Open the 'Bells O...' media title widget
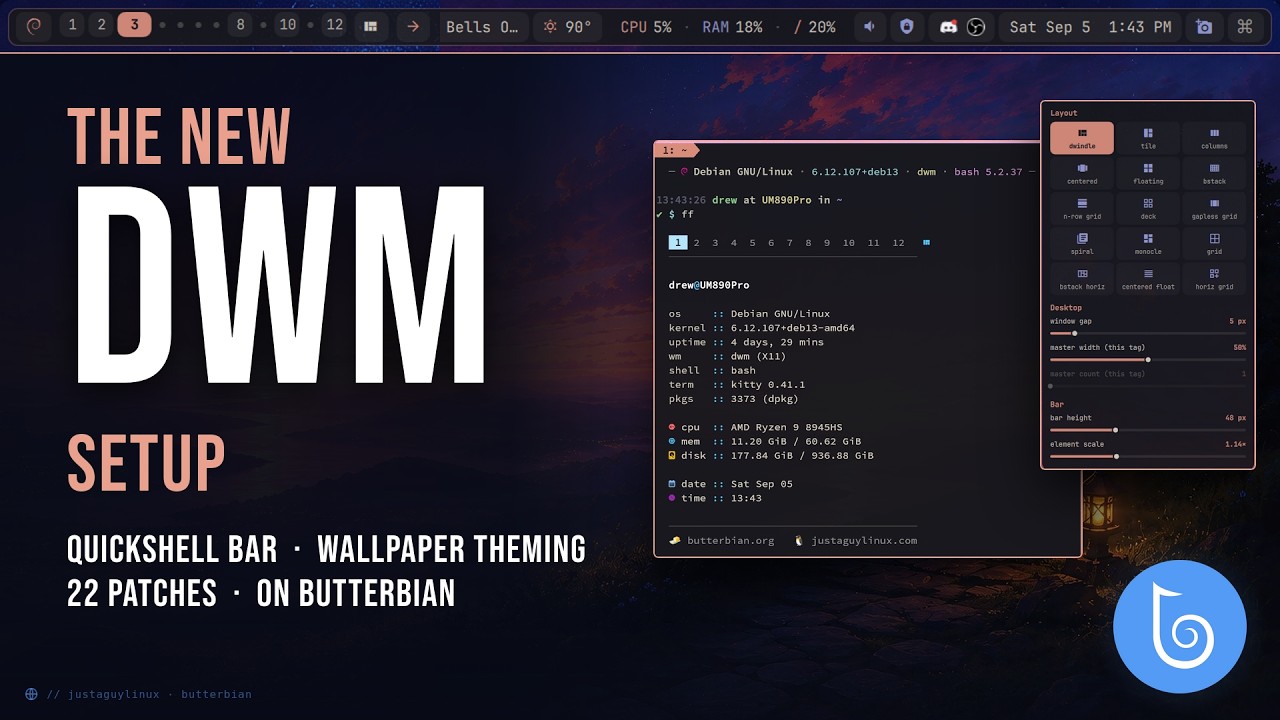Image resolution: width=1280 pixels, height=720 pixels. pos(483,27)
